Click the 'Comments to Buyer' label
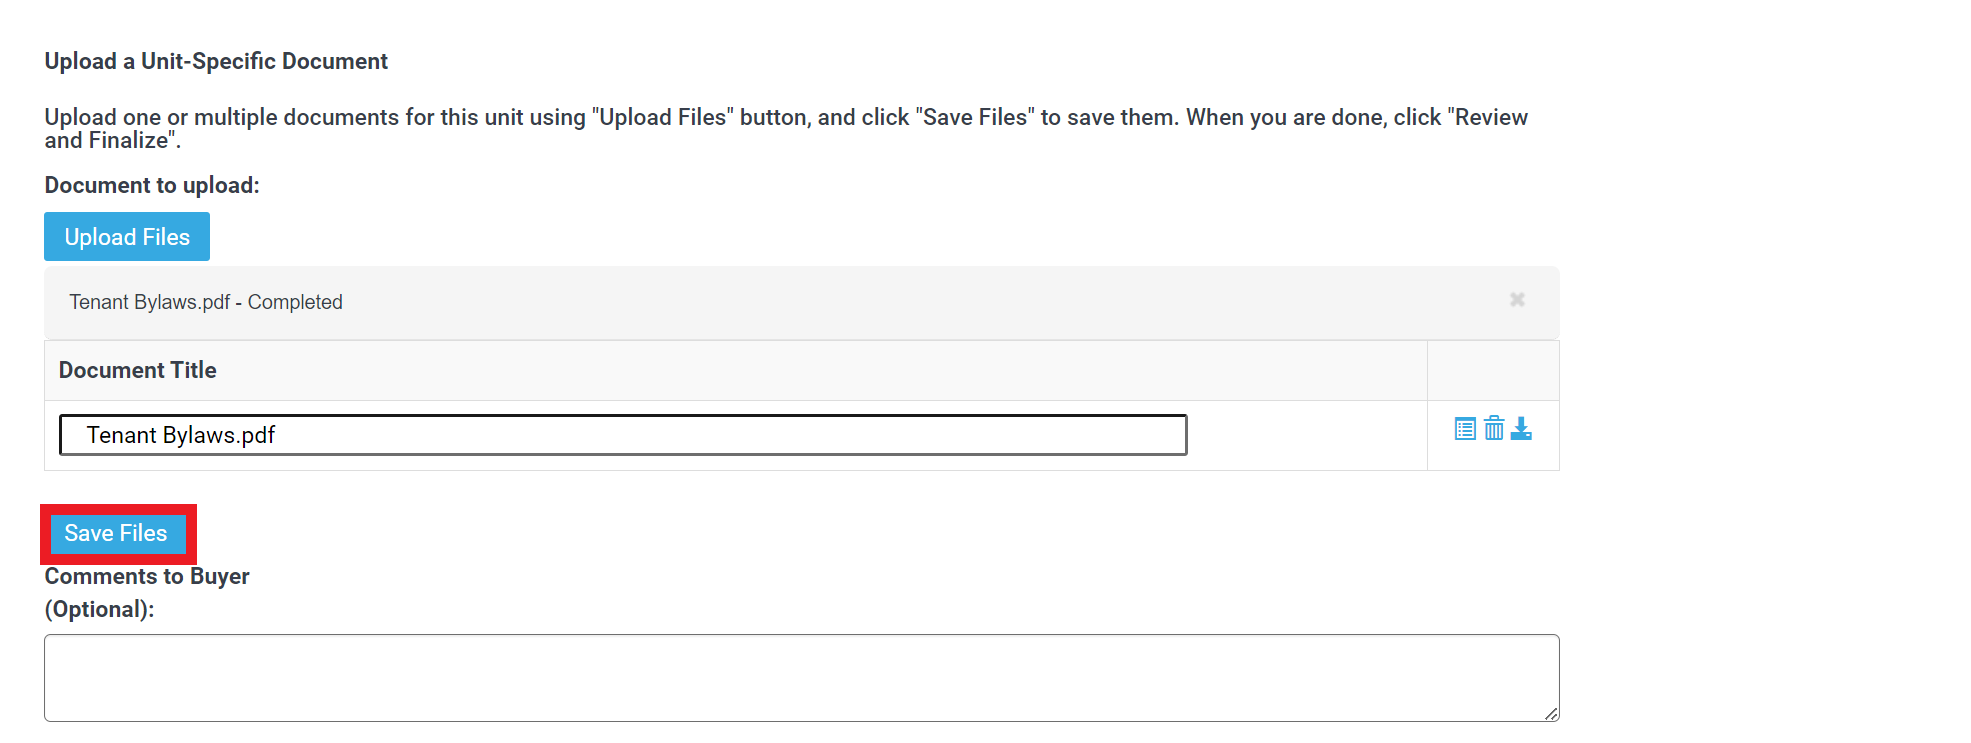The width and height of the screenshot is (1971, 743). coord(147,577)
